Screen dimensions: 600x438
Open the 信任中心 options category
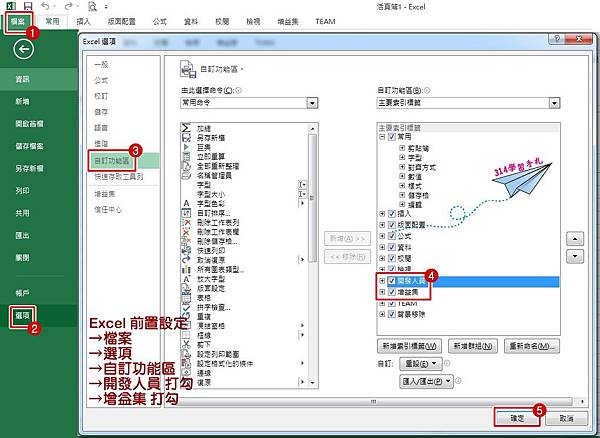coord(108,210)
